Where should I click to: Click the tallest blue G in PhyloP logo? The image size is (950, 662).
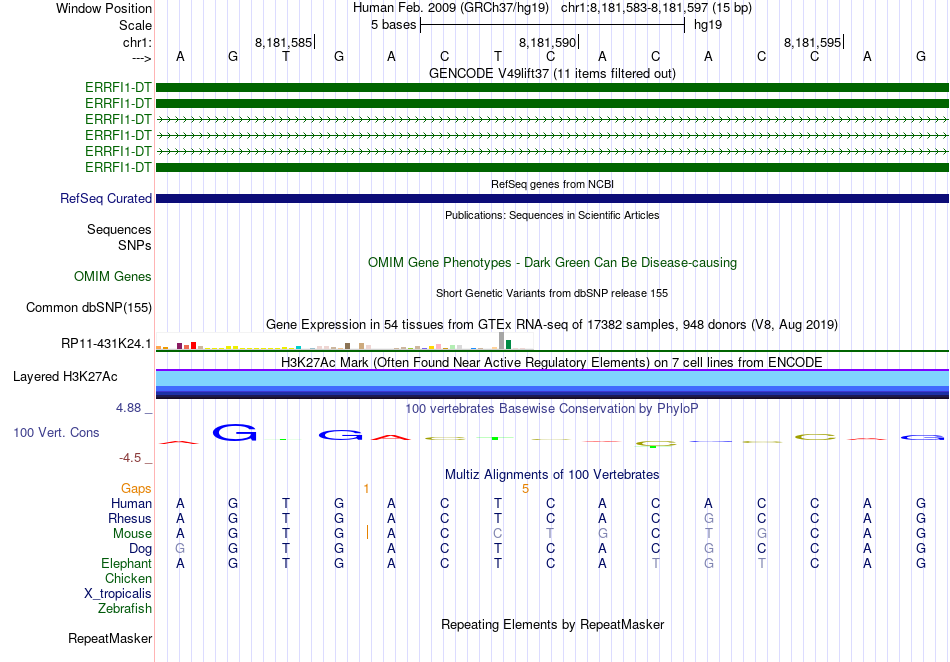coord(235,432)
